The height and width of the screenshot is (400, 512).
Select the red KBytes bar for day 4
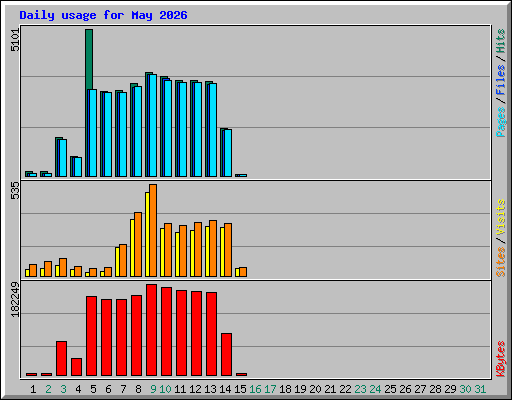click(76, 367)
